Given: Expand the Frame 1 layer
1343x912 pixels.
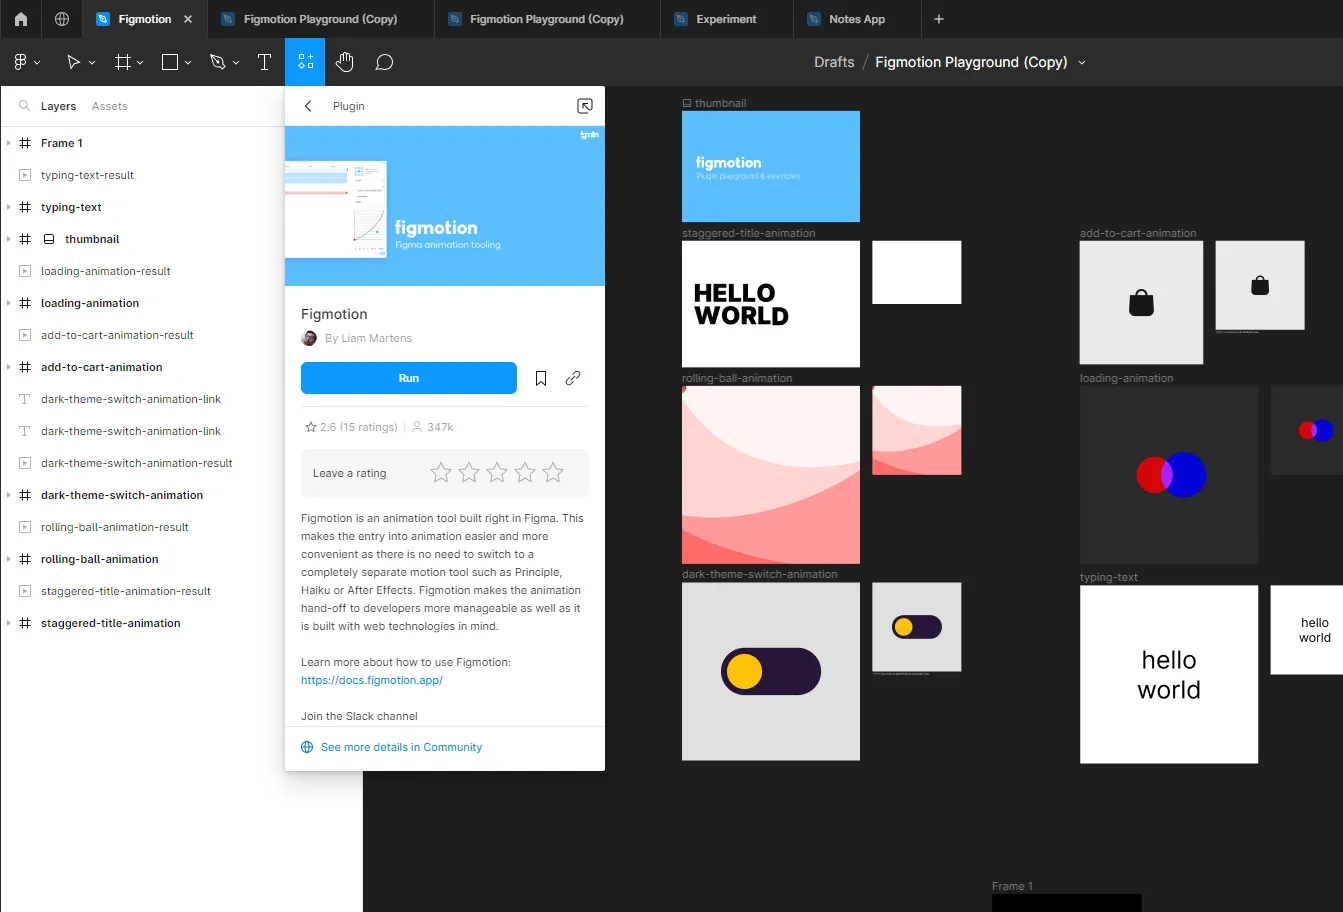Looking at the screenshot, I should point(9,143).
